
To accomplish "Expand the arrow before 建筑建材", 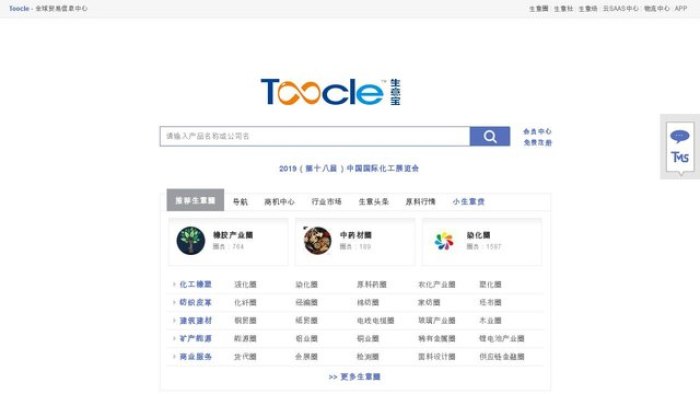I will pos(174,320).
